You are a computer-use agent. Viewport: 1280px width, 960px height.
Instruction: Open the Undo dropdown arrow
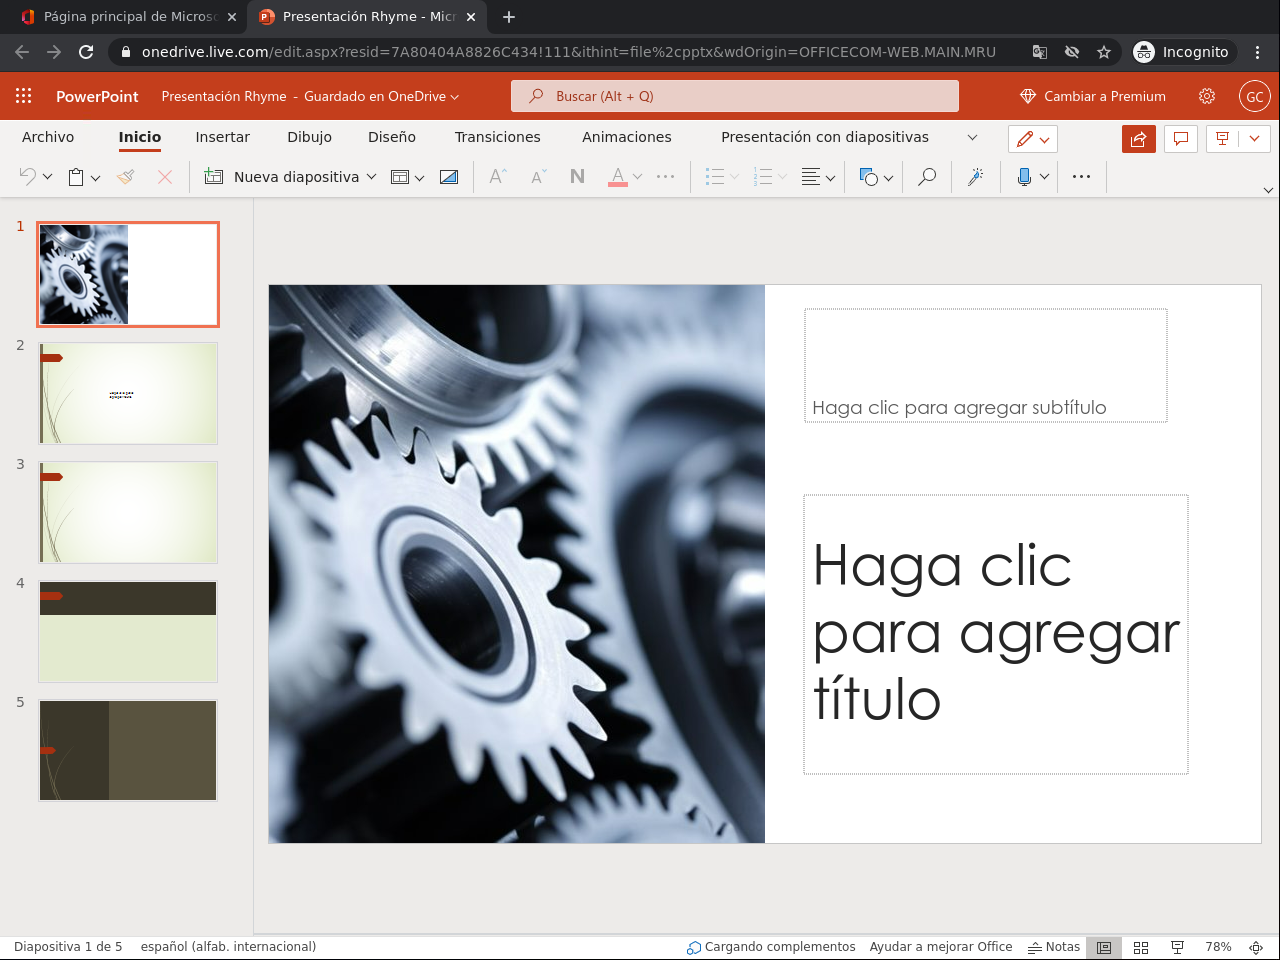47,178
